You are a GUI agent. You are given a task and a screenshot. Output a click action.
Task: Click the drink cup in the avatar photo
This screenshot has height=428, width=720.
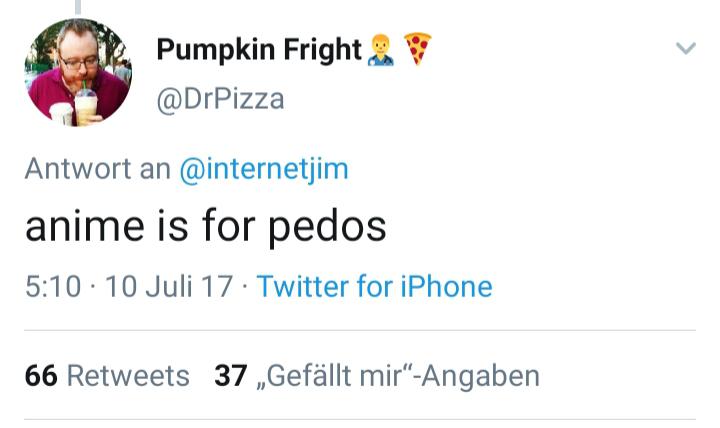pos(86,106)
